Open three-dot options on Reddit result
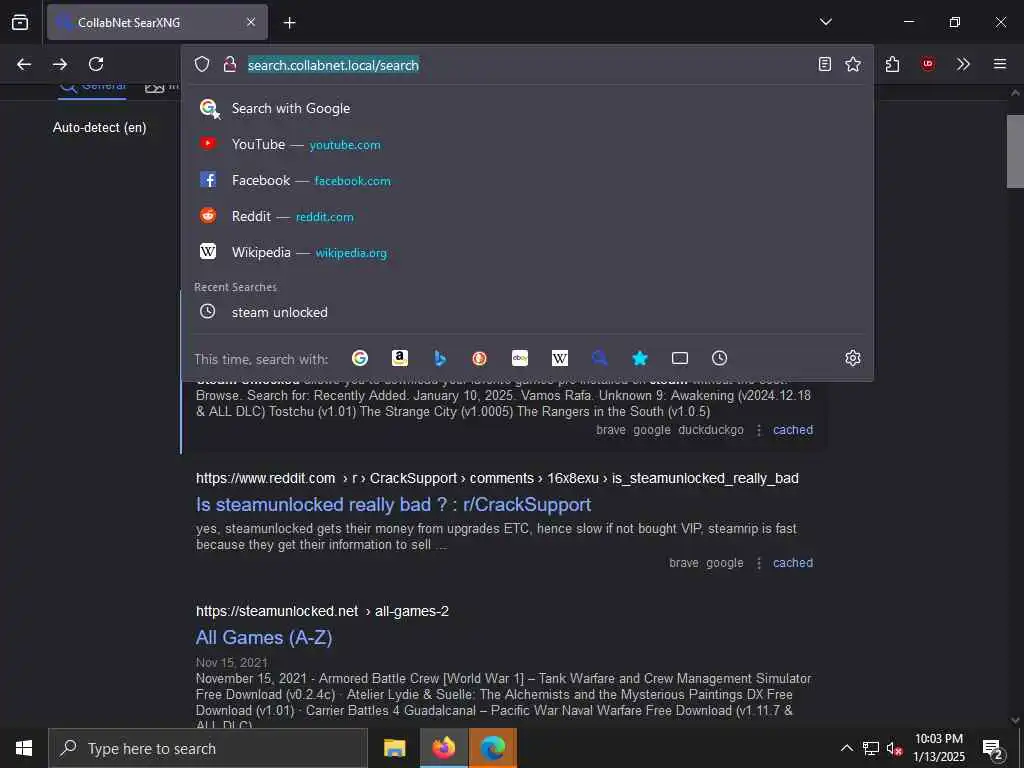Screen dimensions: 1024x768 pyautogui.click(x=759, y=563)
